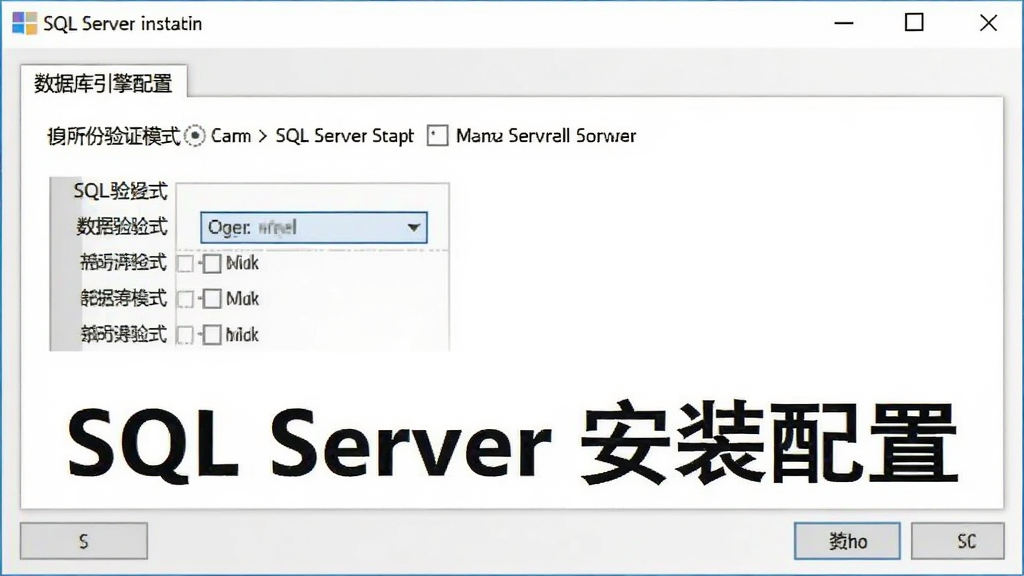Click the 赘ho button
This screenshot has height=576, width=1024.
[x=847, y=541]
